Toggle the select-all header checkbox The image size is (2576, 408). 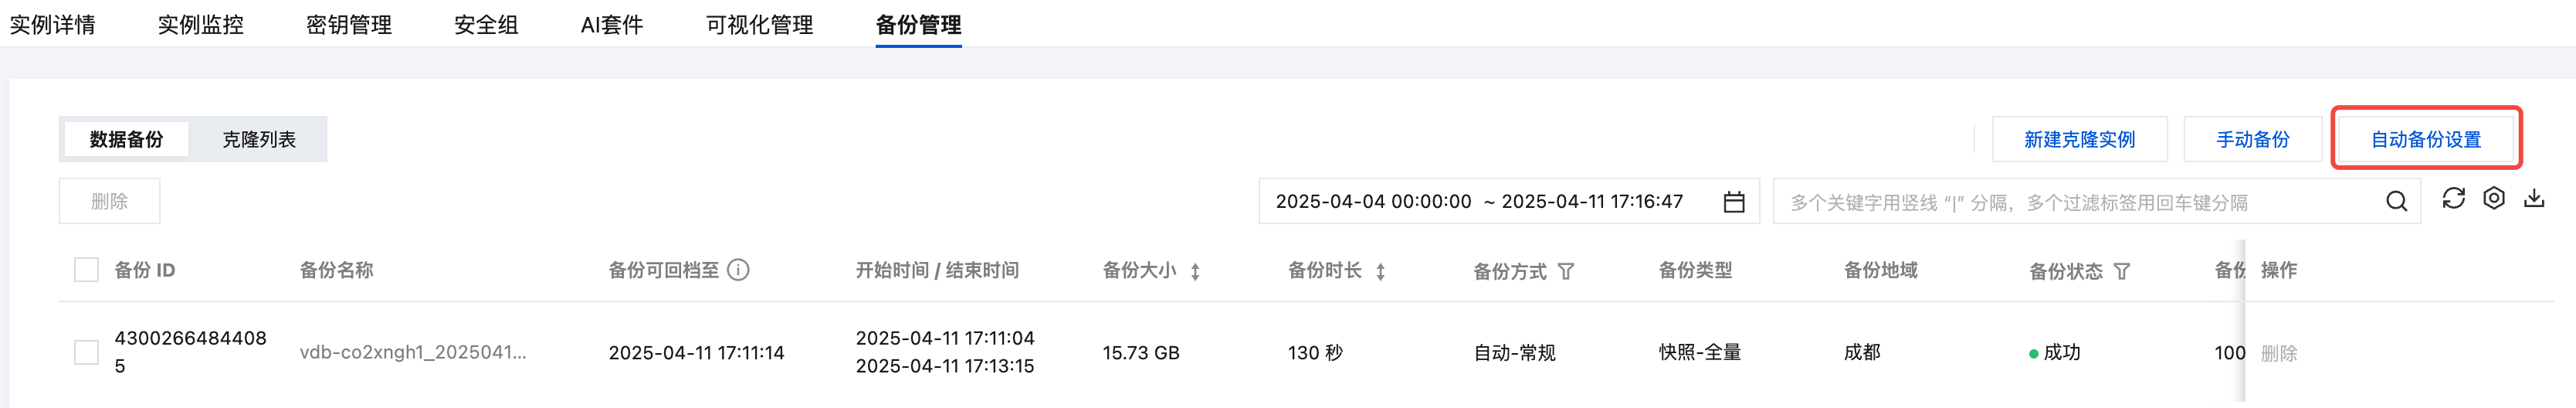(x=87, y=270)
